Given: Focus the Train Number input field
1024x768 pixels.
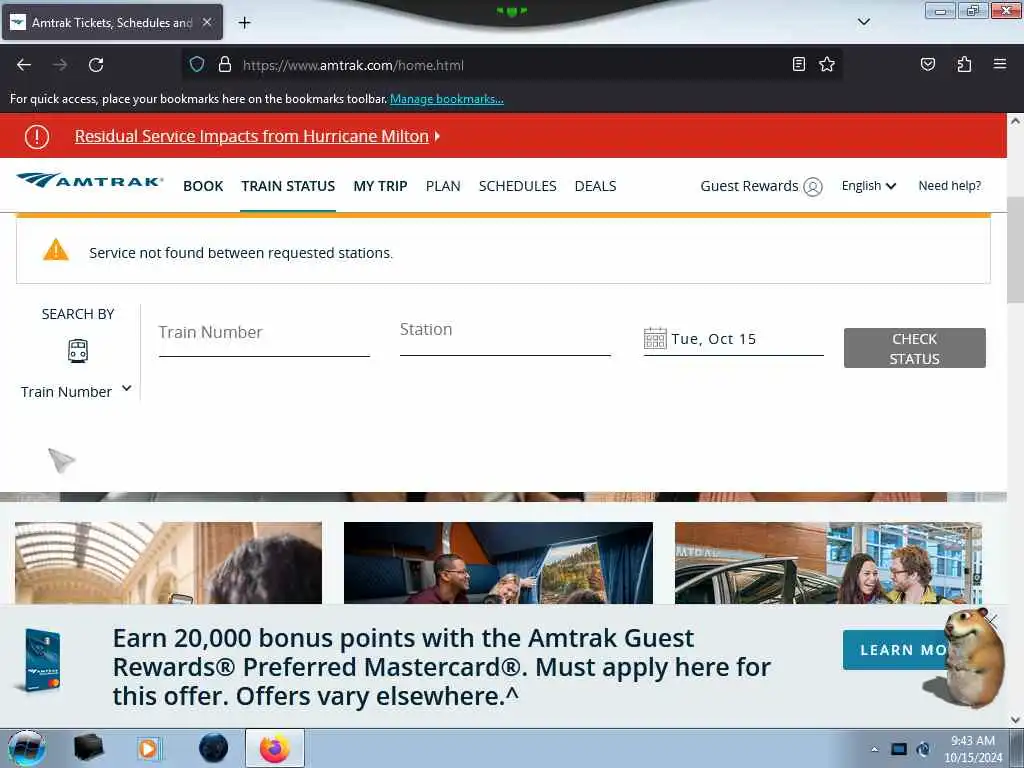Looking at the screenshot, I should [x=264, y=338].
